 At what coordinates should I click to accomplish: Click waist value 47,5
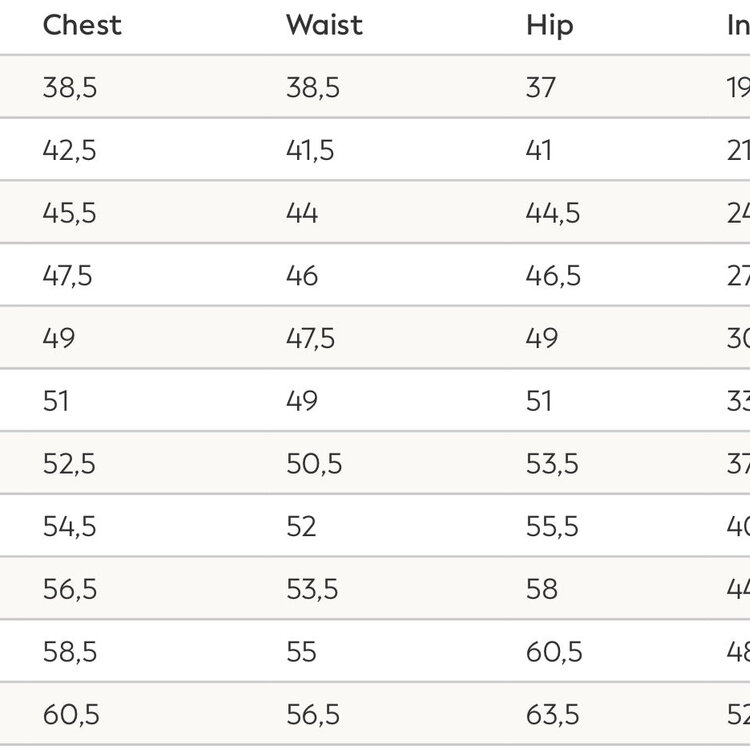pos(313,338)
